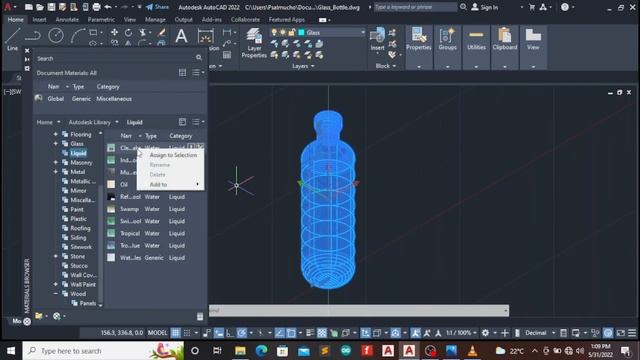
Task: Open the Add to submenu
Action: tap(171, 184)
